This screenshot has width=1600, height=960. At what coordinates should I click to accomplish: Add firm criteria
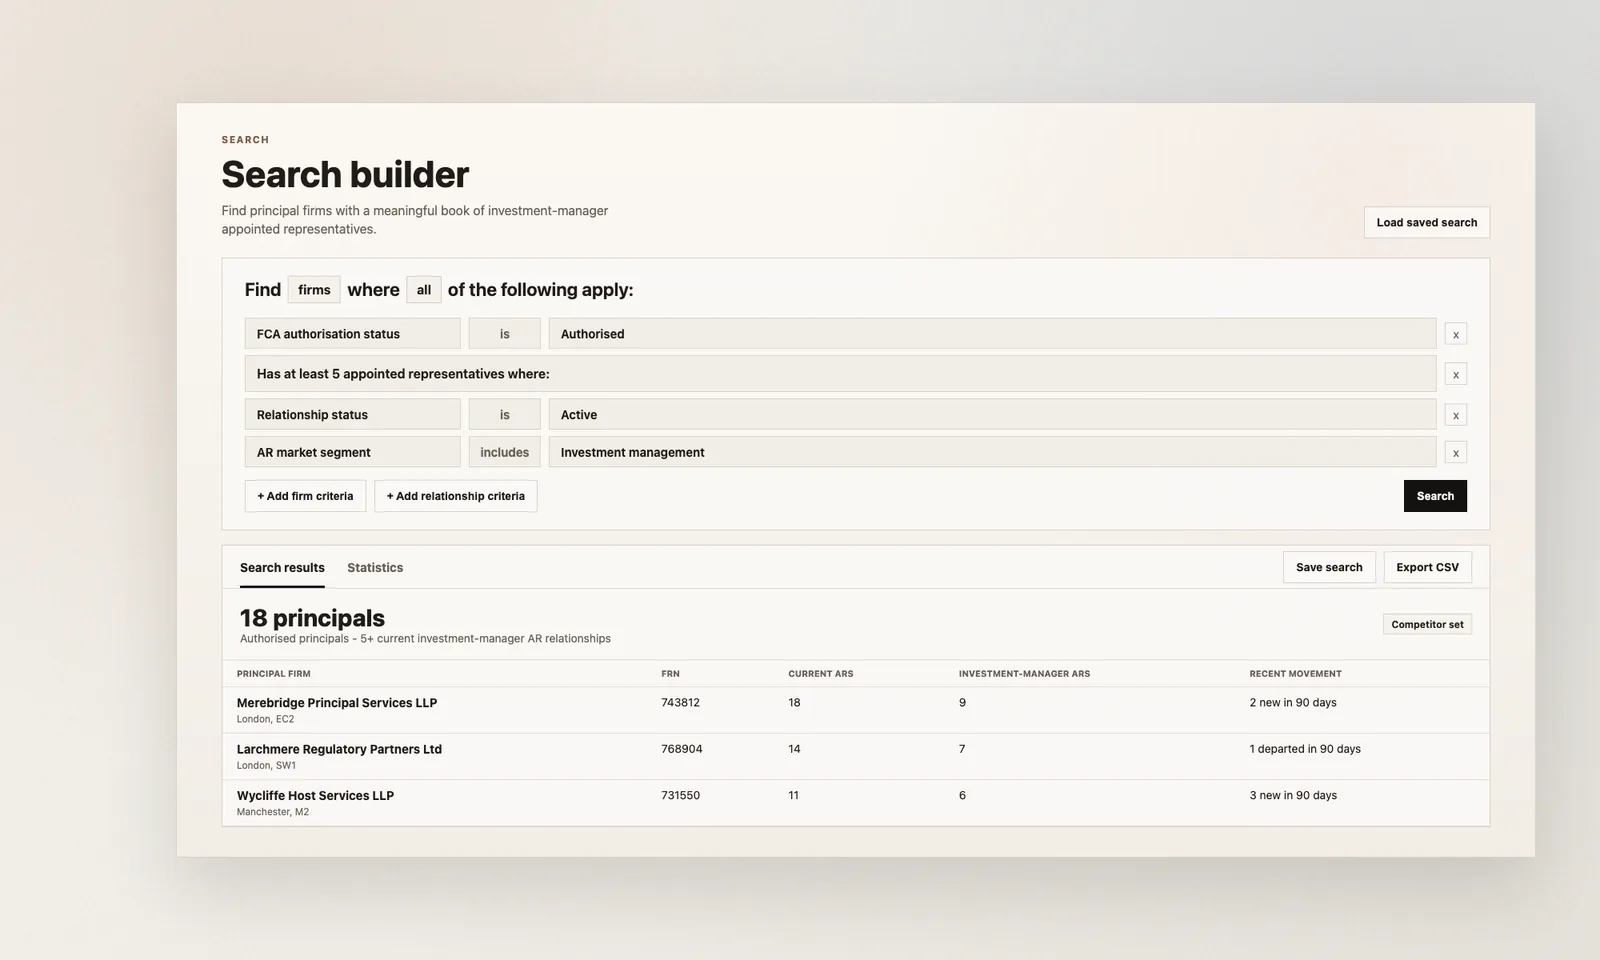coord(305,496)
